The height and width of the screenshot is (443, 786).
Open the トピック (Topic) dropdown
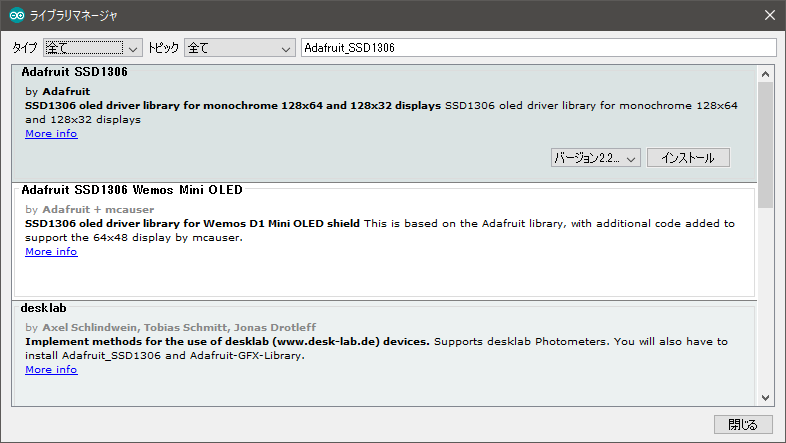click(240, 48)
